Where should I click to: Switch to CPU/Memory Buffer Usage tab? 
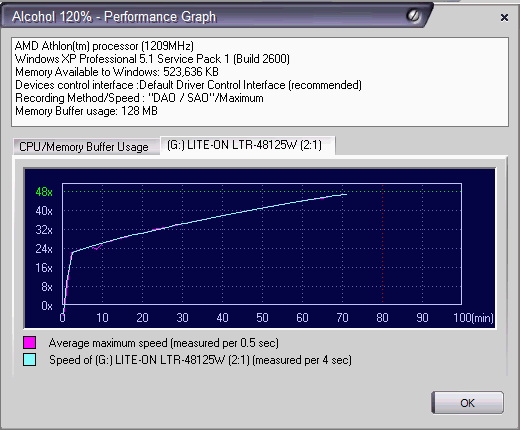pos(83,147)
